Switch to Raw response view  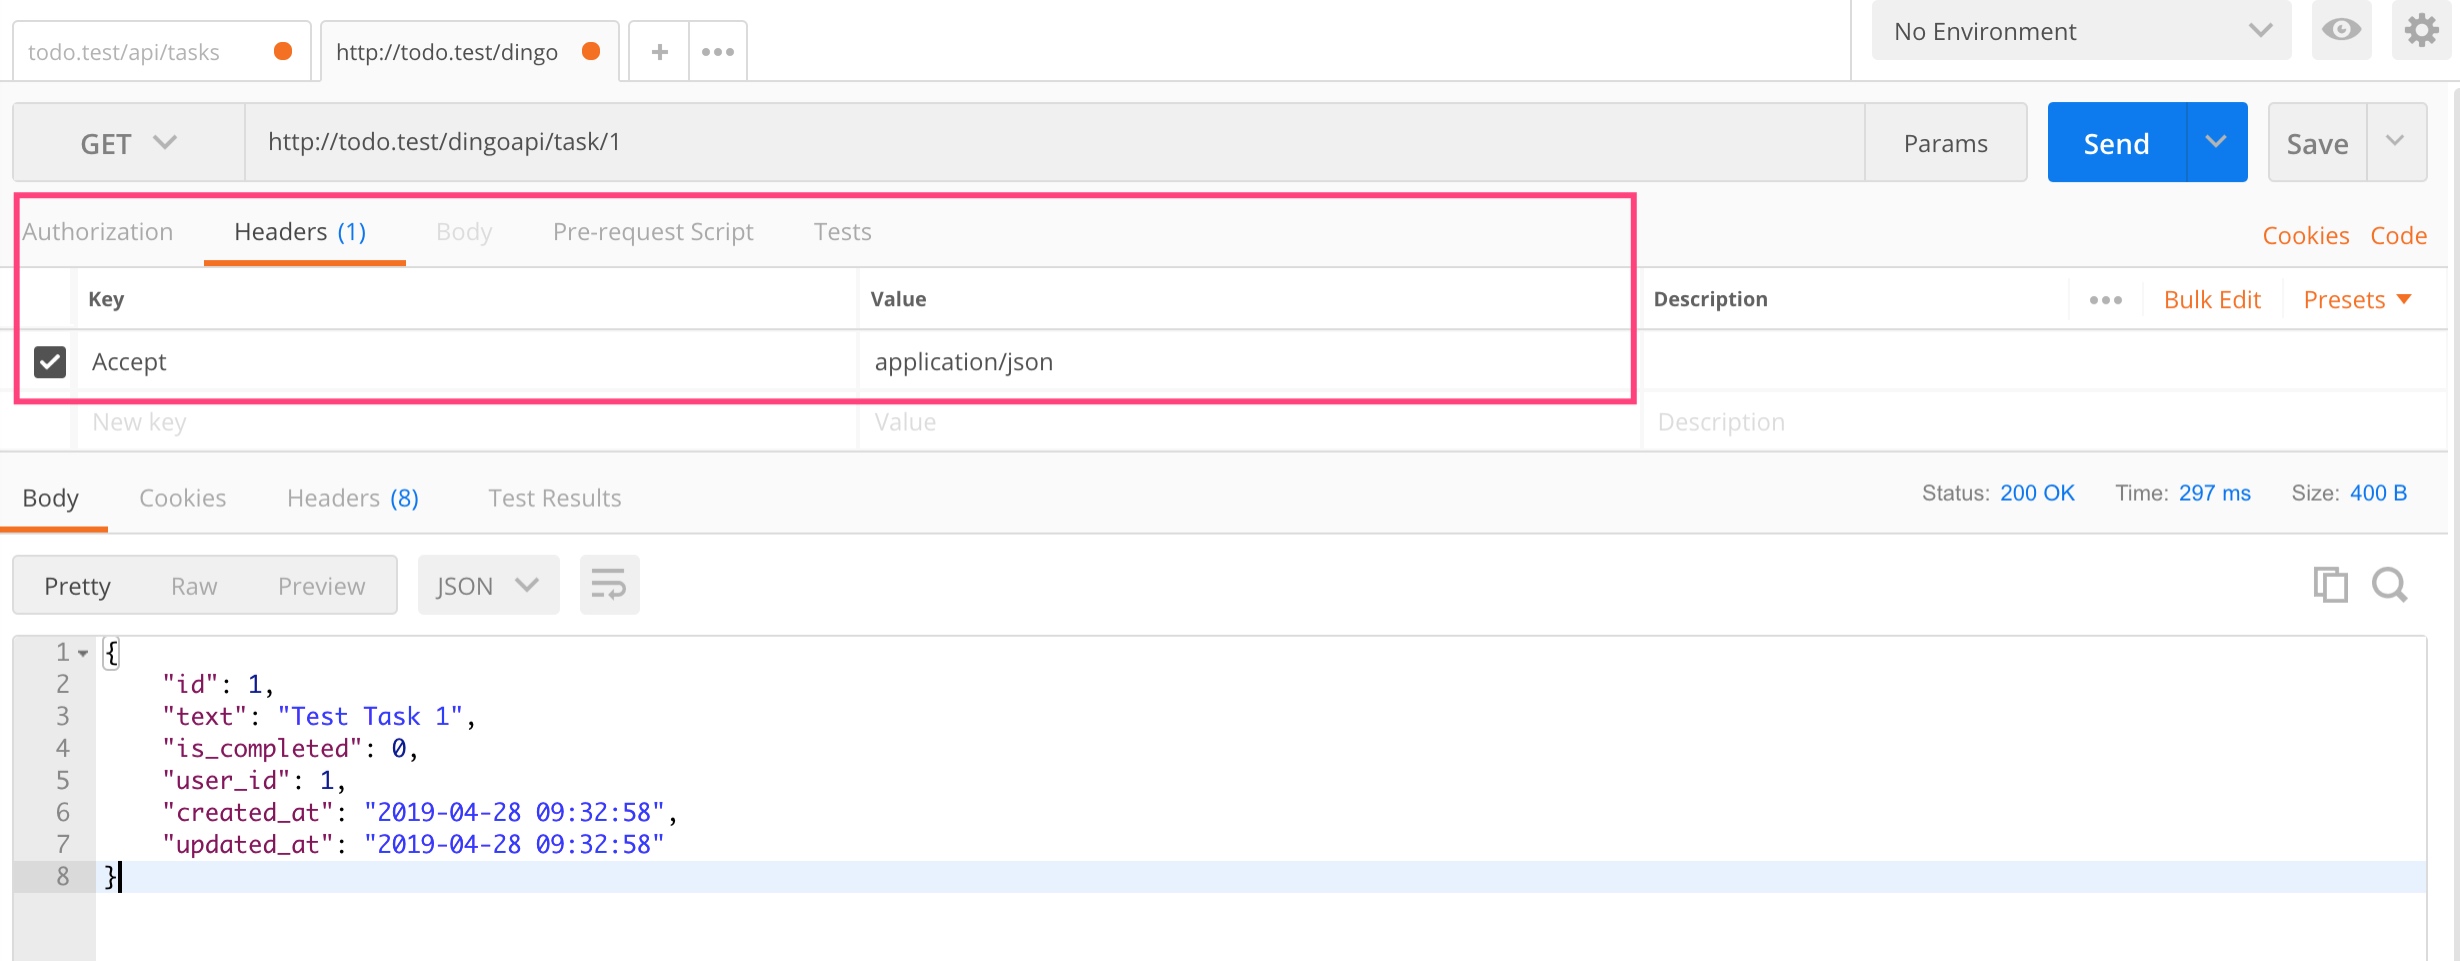pyautogui.click(x=194, y=586)
